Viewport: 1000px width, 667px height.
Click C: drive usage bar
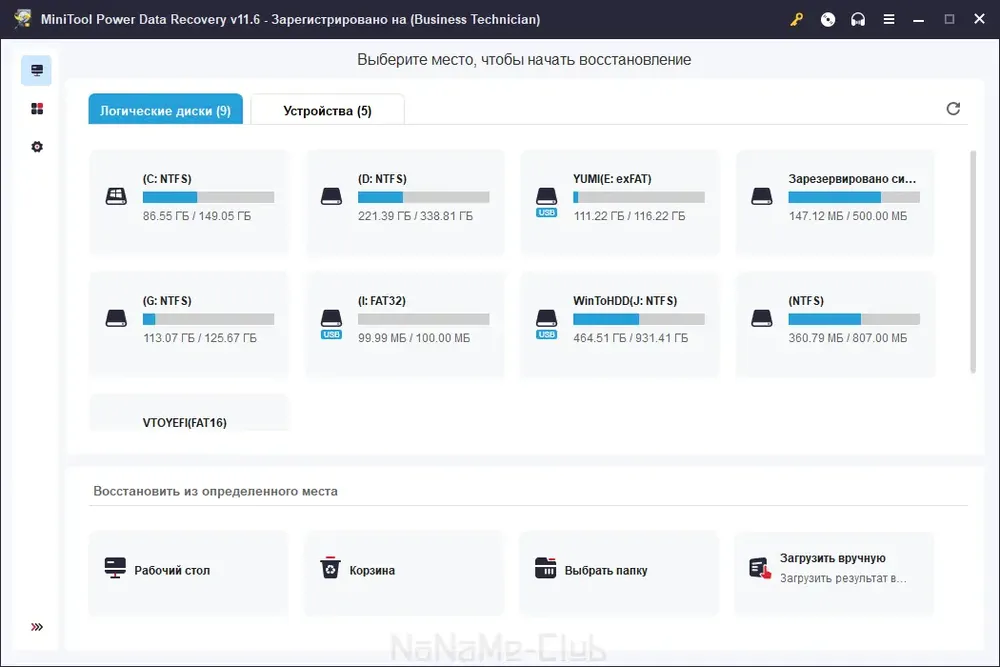209,197
